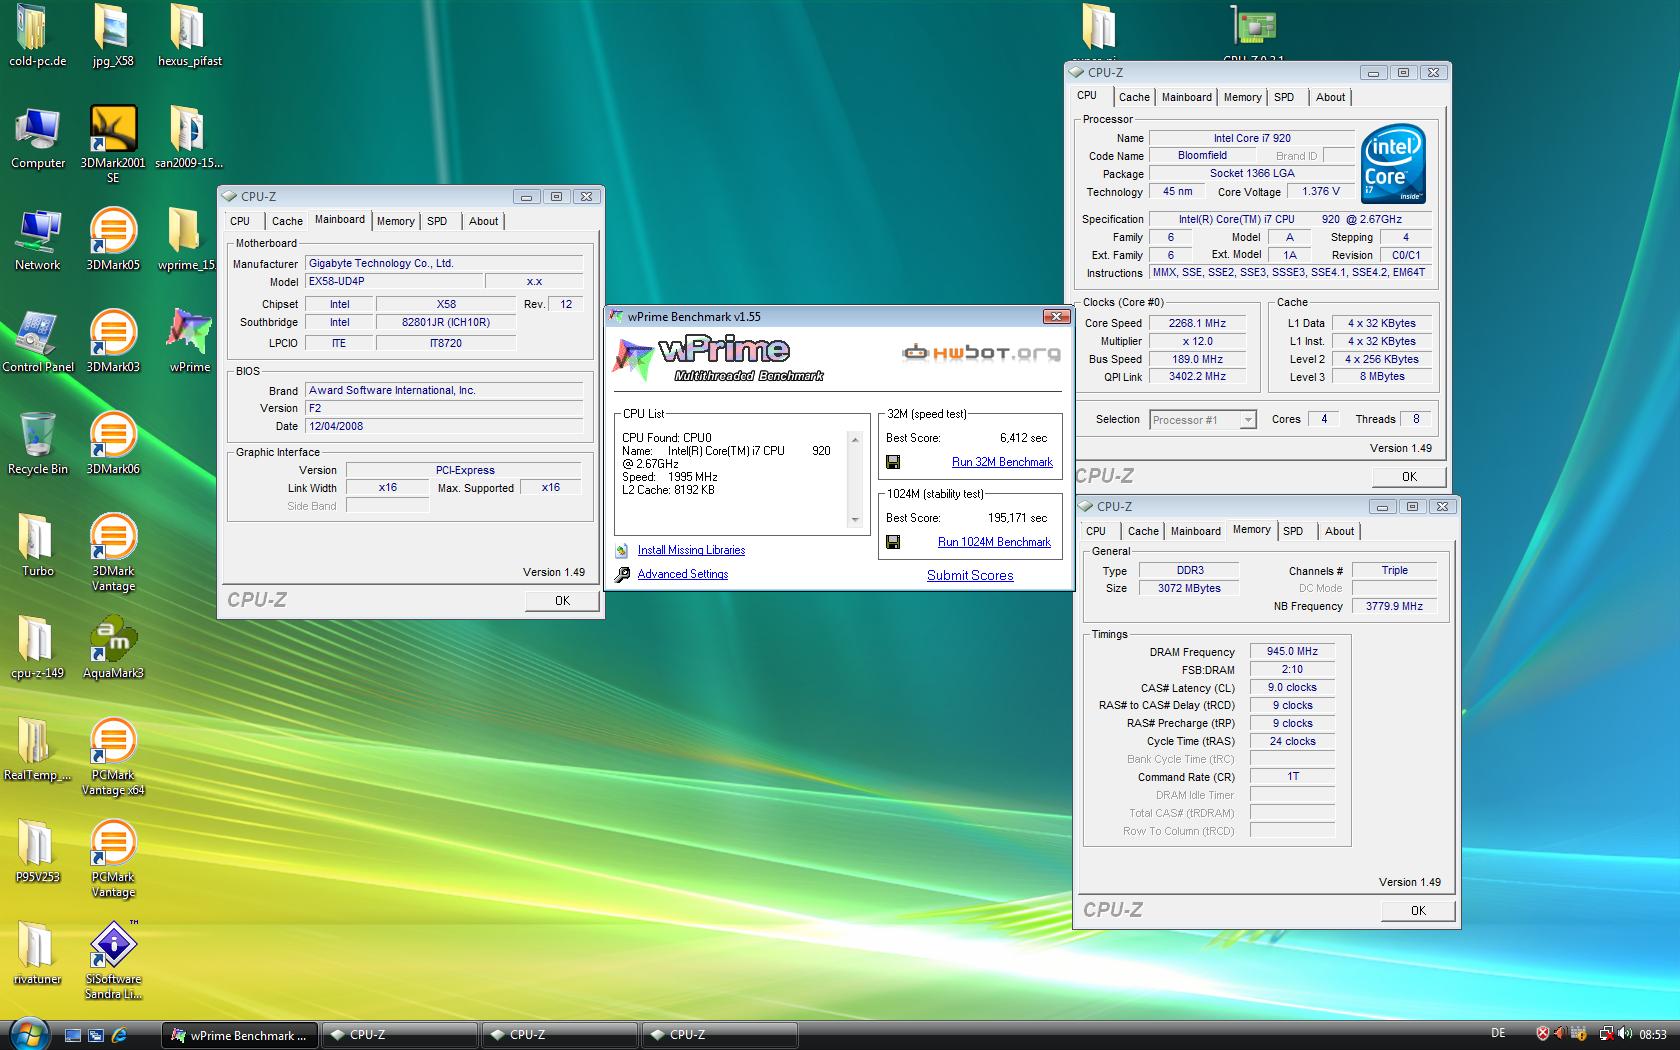This screenshot has width=1680, height=1050.
Task: Click DE language indicator in taskbar
Action: [1497, 1033]
